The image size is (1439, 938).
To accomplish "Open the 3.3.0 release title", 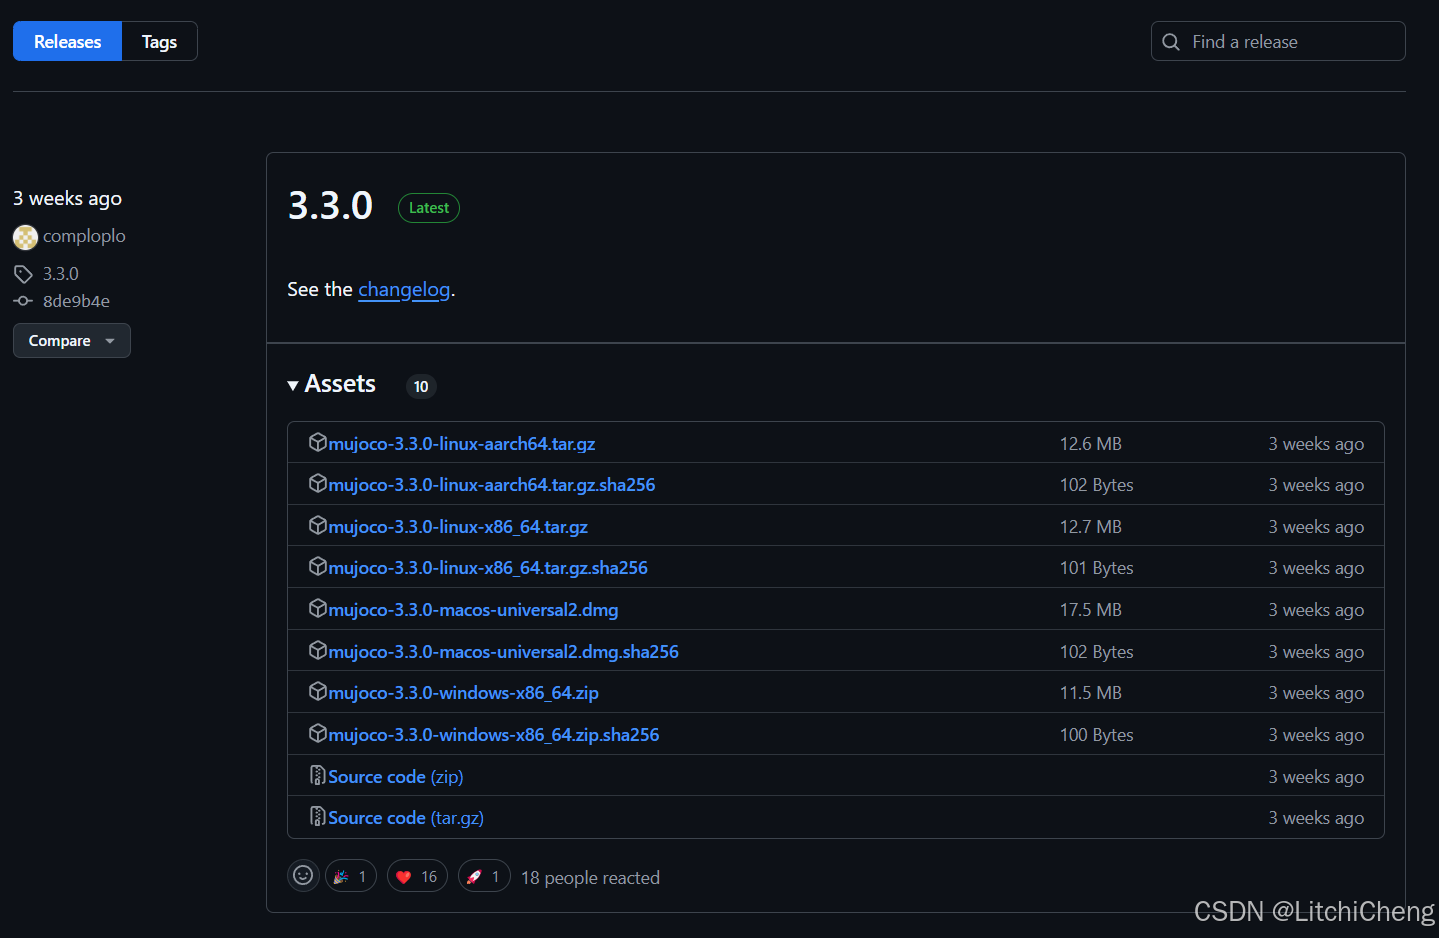I will pos(330,206).
